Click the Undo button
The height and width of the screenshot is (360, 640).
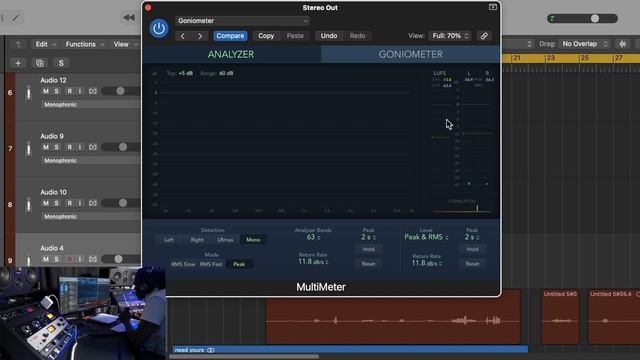click(329, 36)
